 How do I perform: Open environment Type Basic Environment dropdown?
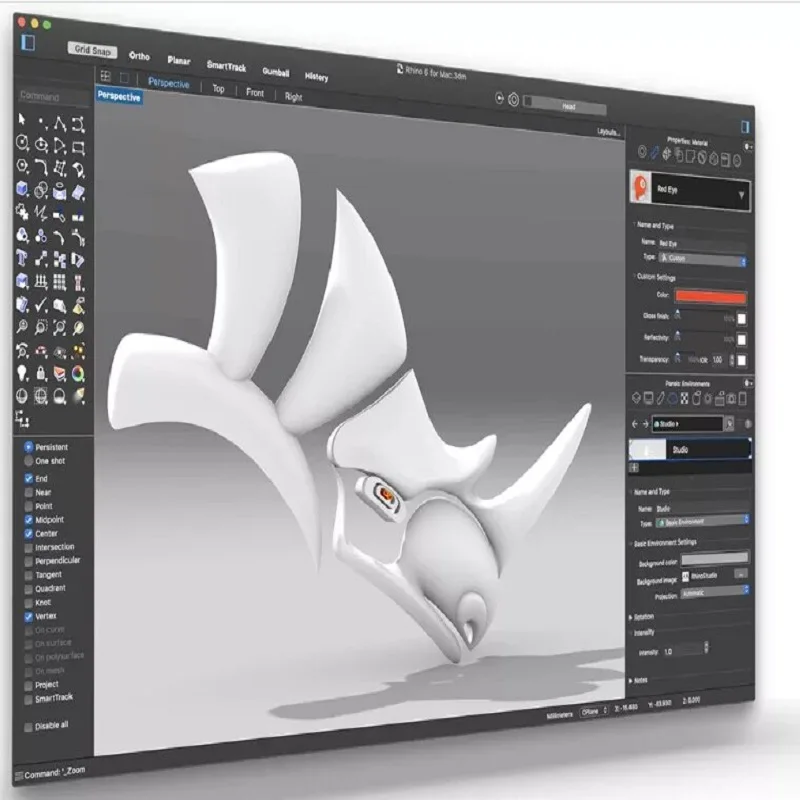702,521
